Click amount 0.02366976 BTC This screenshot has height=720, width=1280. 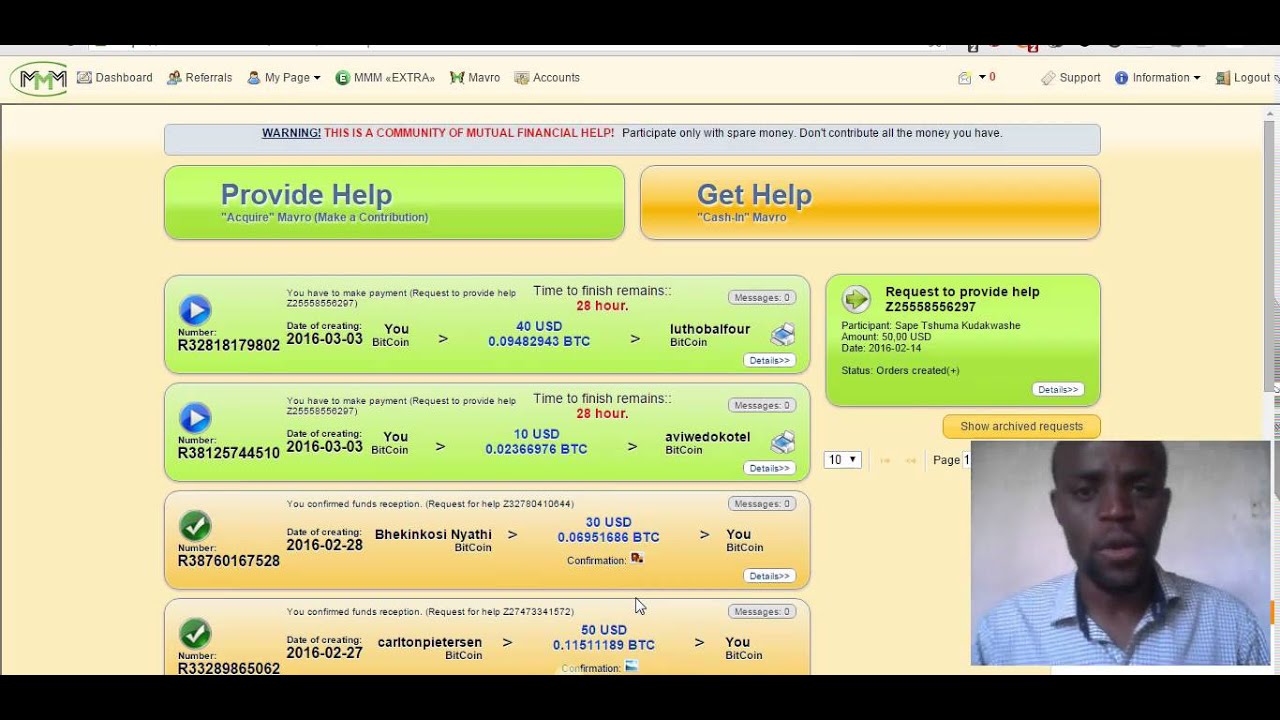point(536,450)
